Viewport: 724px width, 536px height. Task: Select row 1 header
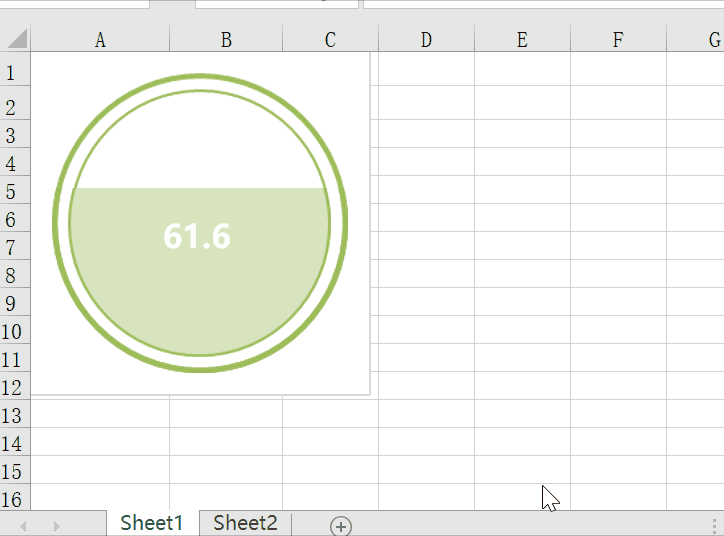coord(15,69)
